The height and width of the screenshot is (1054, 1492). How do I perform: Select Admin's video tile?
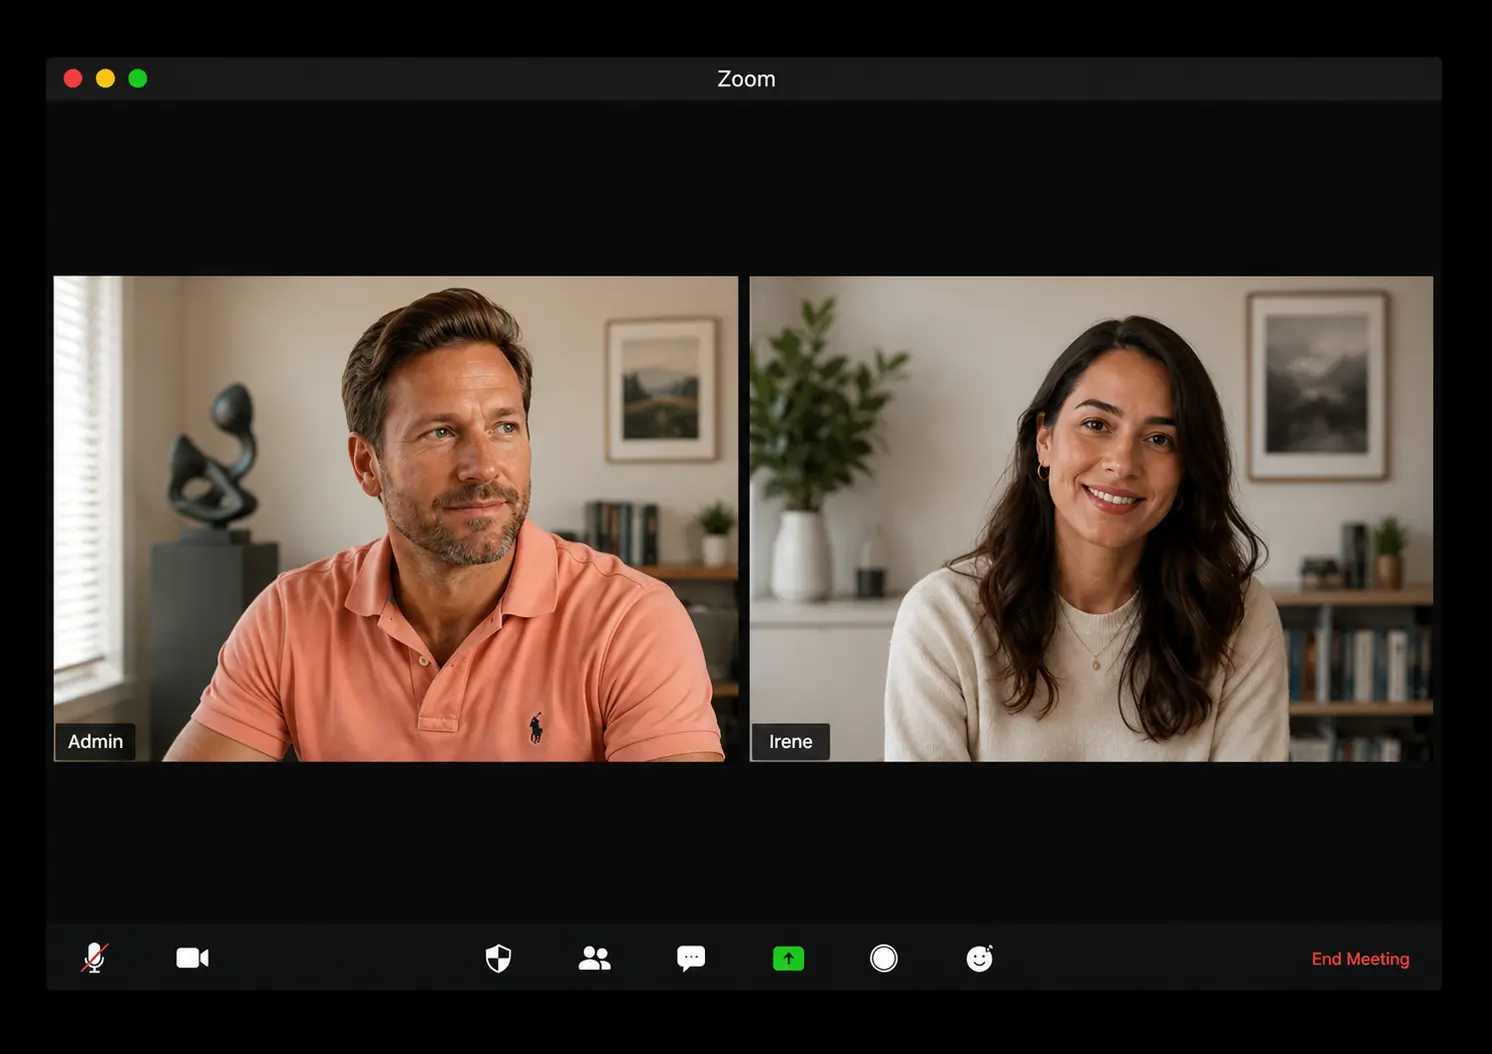(x=396, y=518)
